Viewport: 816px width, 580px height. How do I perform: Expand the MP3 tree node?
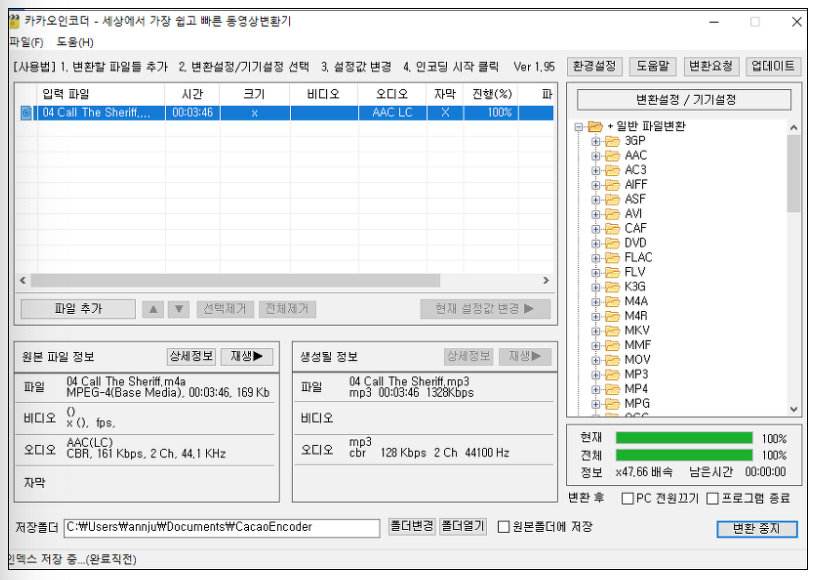tap(596, 374)
